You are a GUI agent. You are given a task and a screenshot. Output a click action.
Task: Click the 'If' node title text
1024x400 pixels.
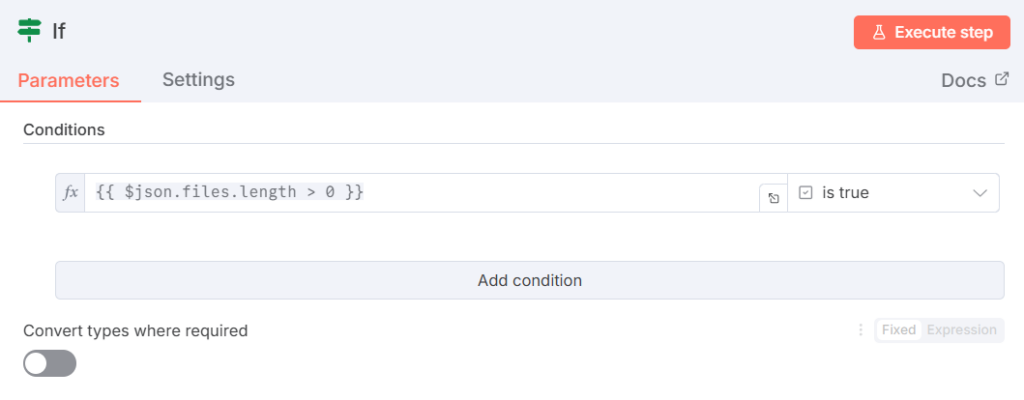click(x=59, y=31)
